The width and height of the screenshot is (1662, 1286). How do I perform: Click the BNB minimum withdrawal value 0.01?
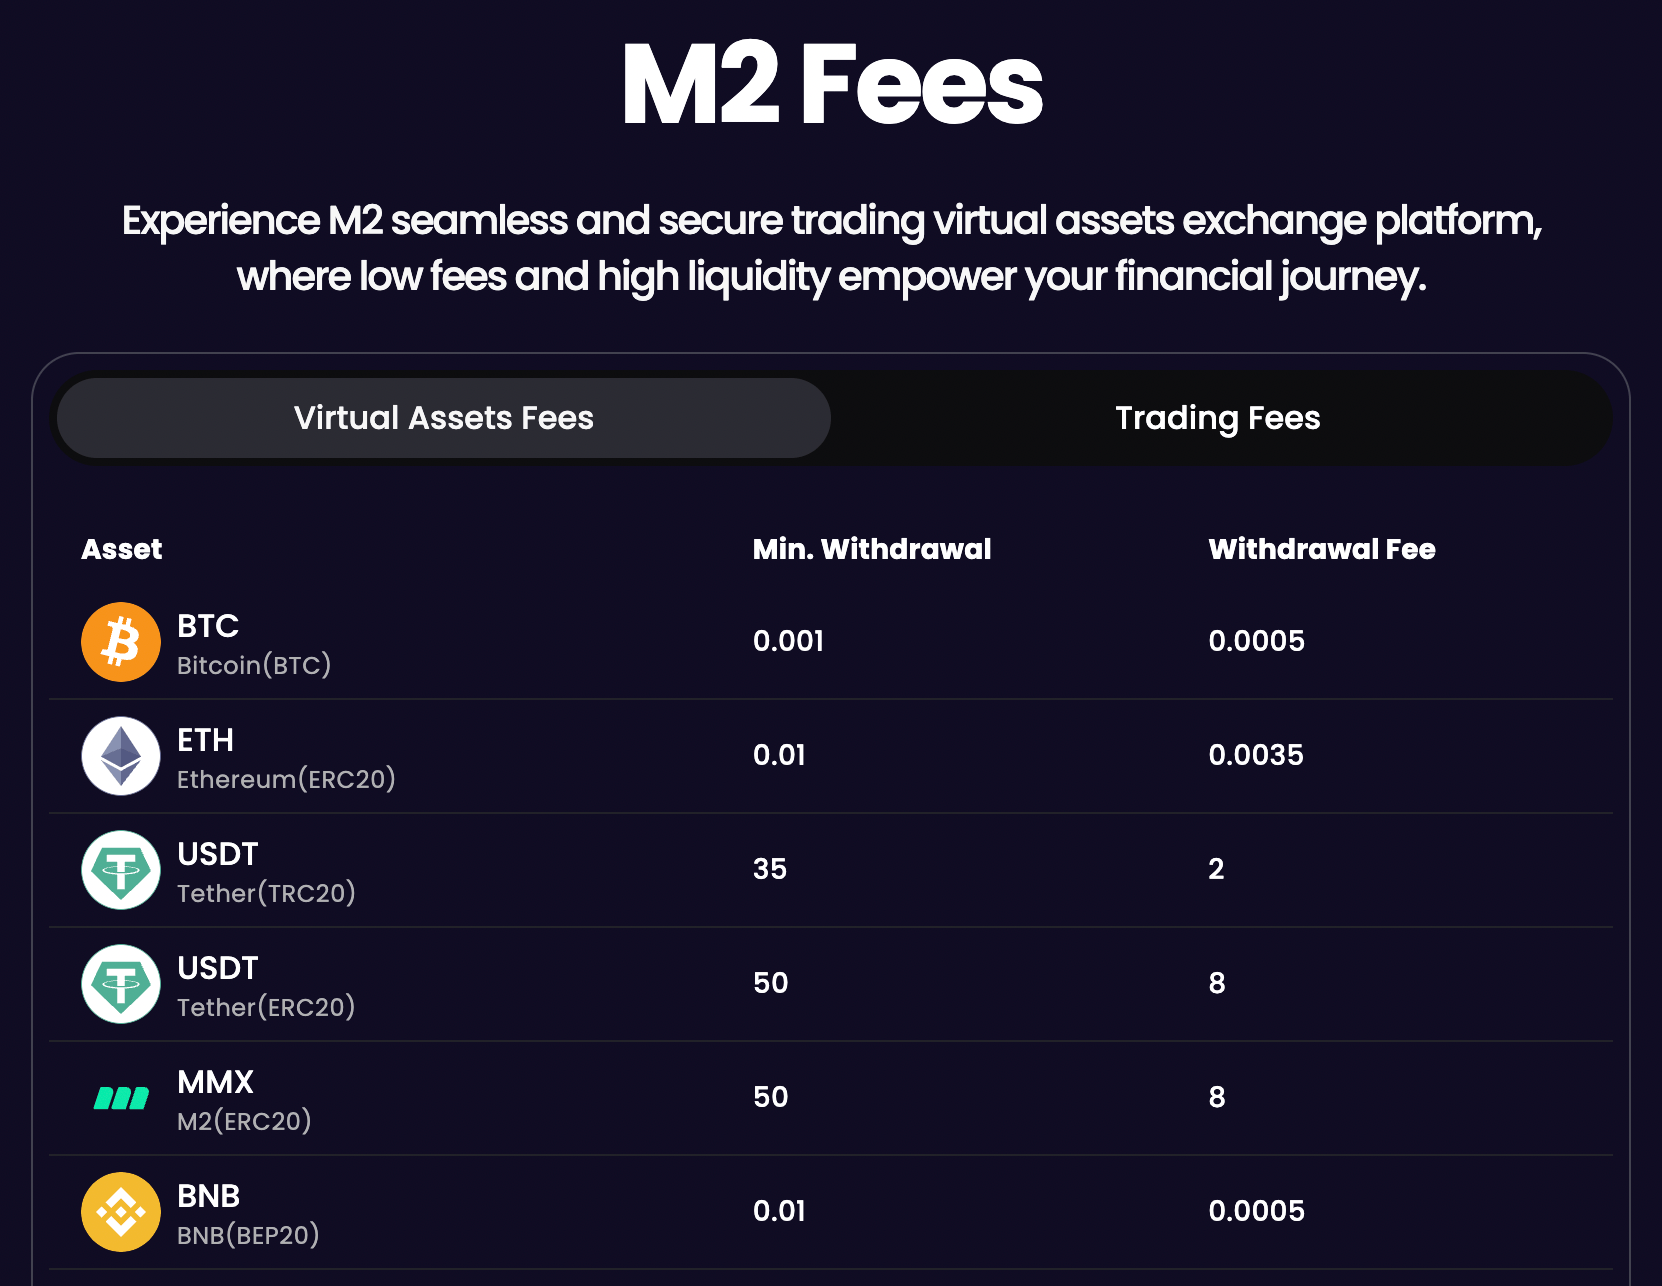click(x=781, y=1211)
